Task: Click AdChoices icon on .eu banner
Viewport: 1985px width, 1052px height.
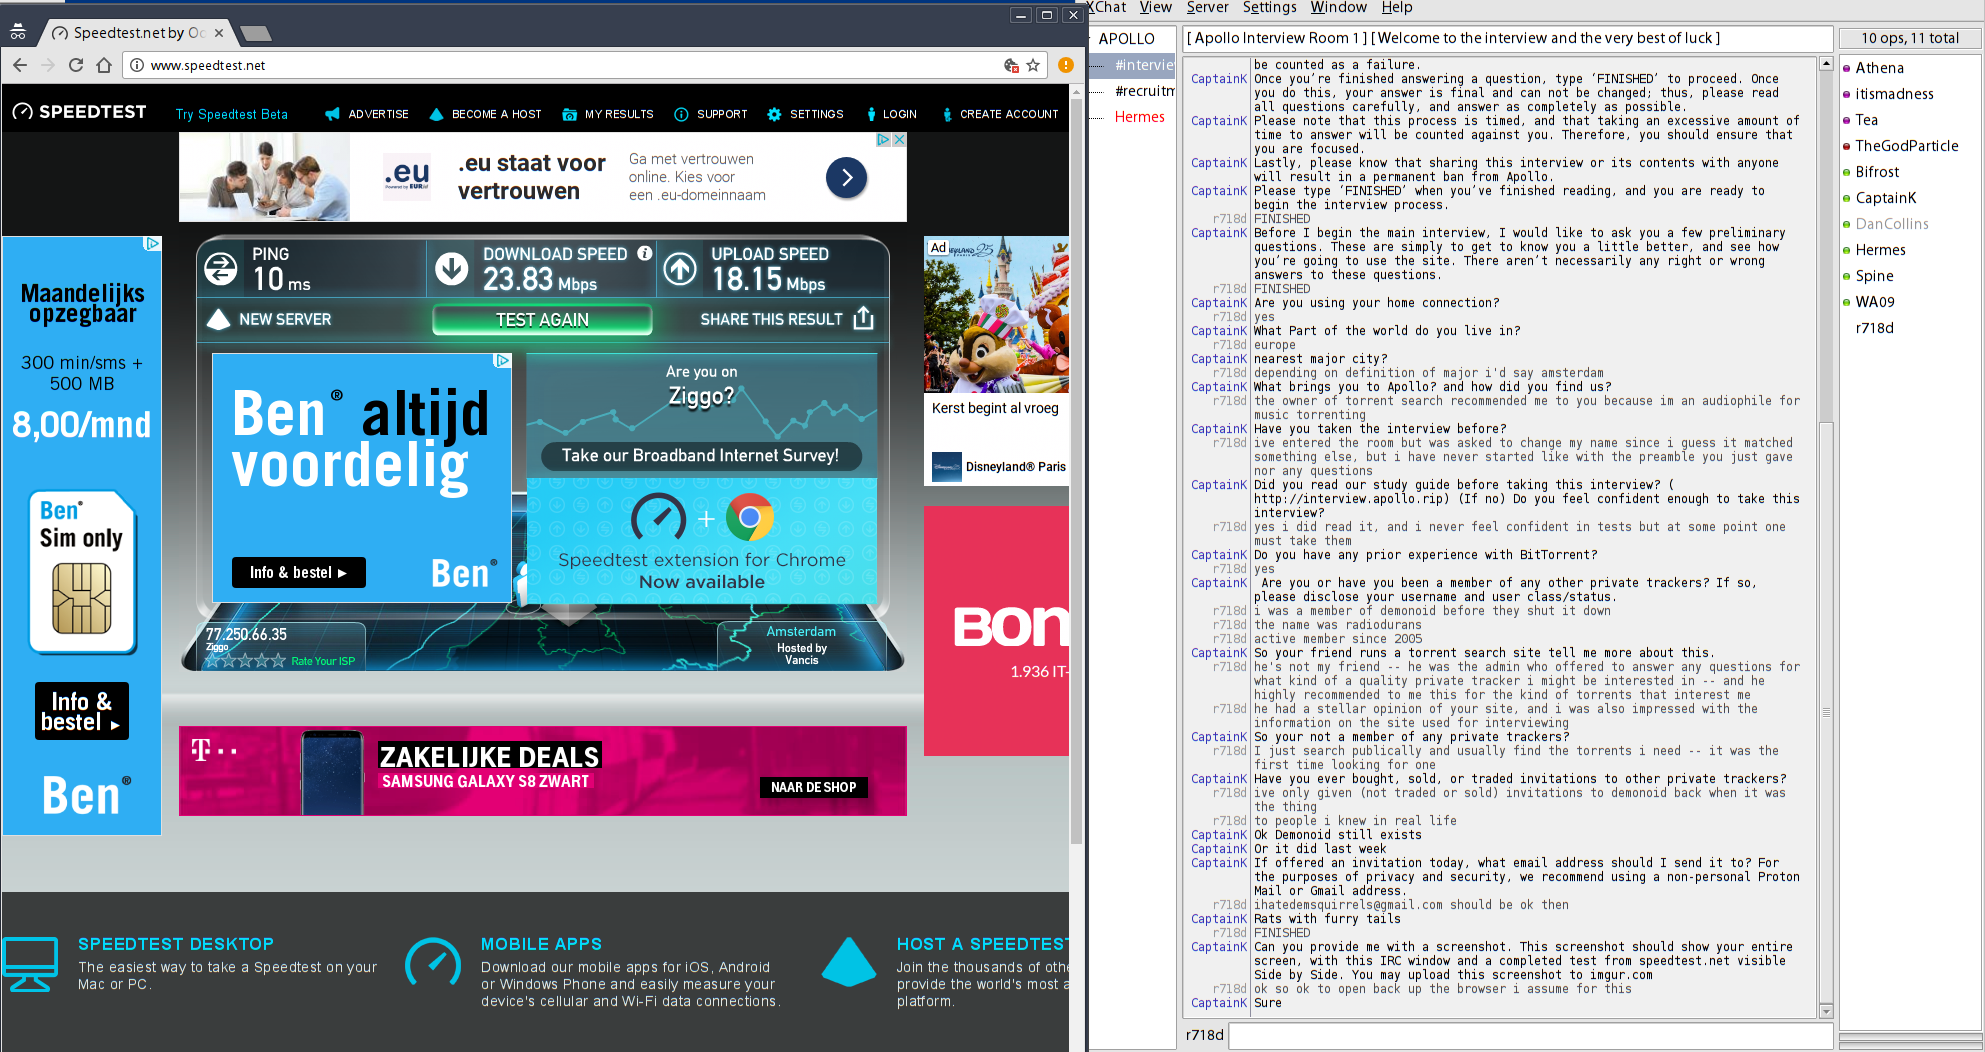Action: [x=883, y=140]
